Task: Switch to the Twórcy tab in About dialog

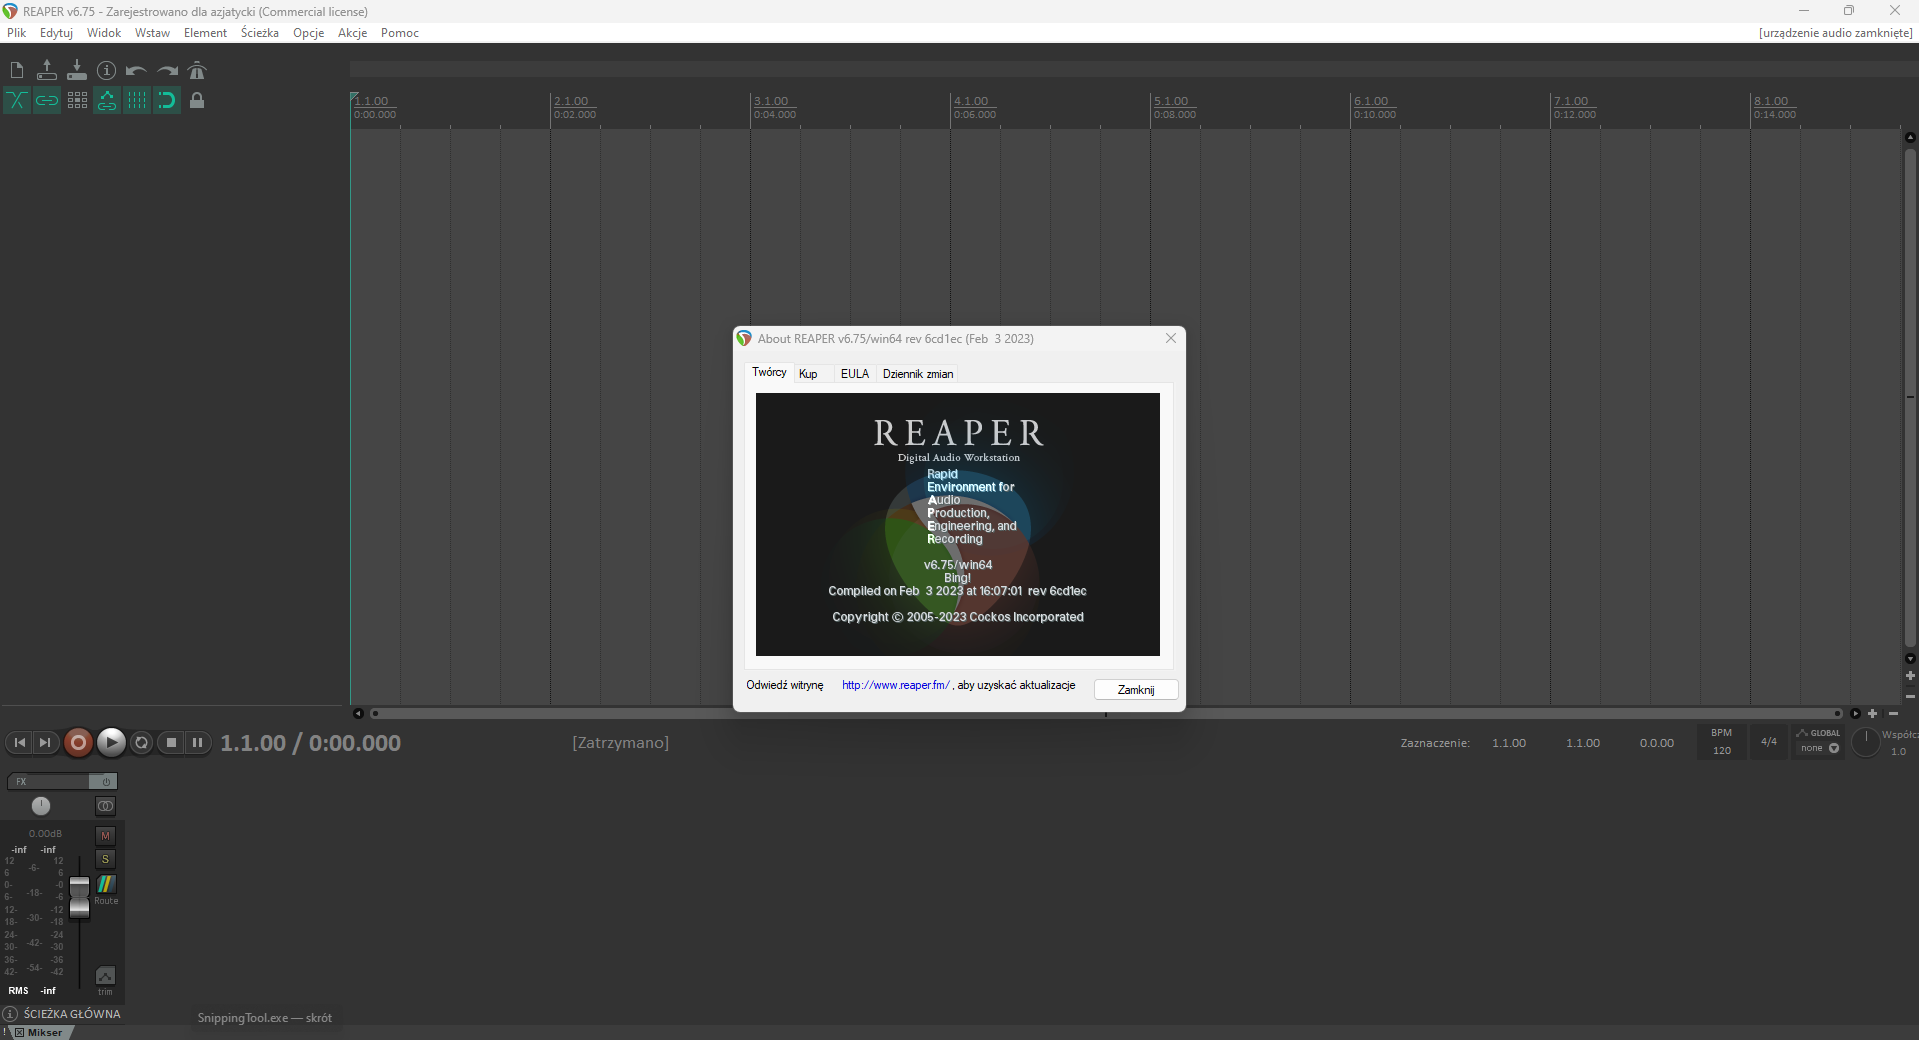Action: 769,372
